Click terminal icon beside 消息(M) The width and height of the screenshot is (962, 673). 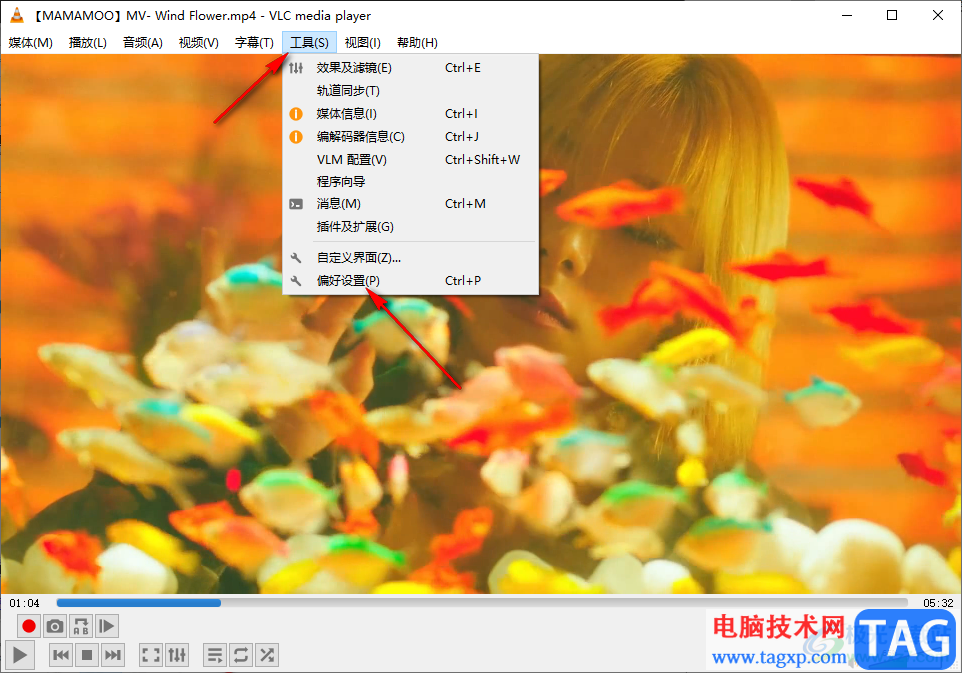pyautogui.click(x=296, y=204)
